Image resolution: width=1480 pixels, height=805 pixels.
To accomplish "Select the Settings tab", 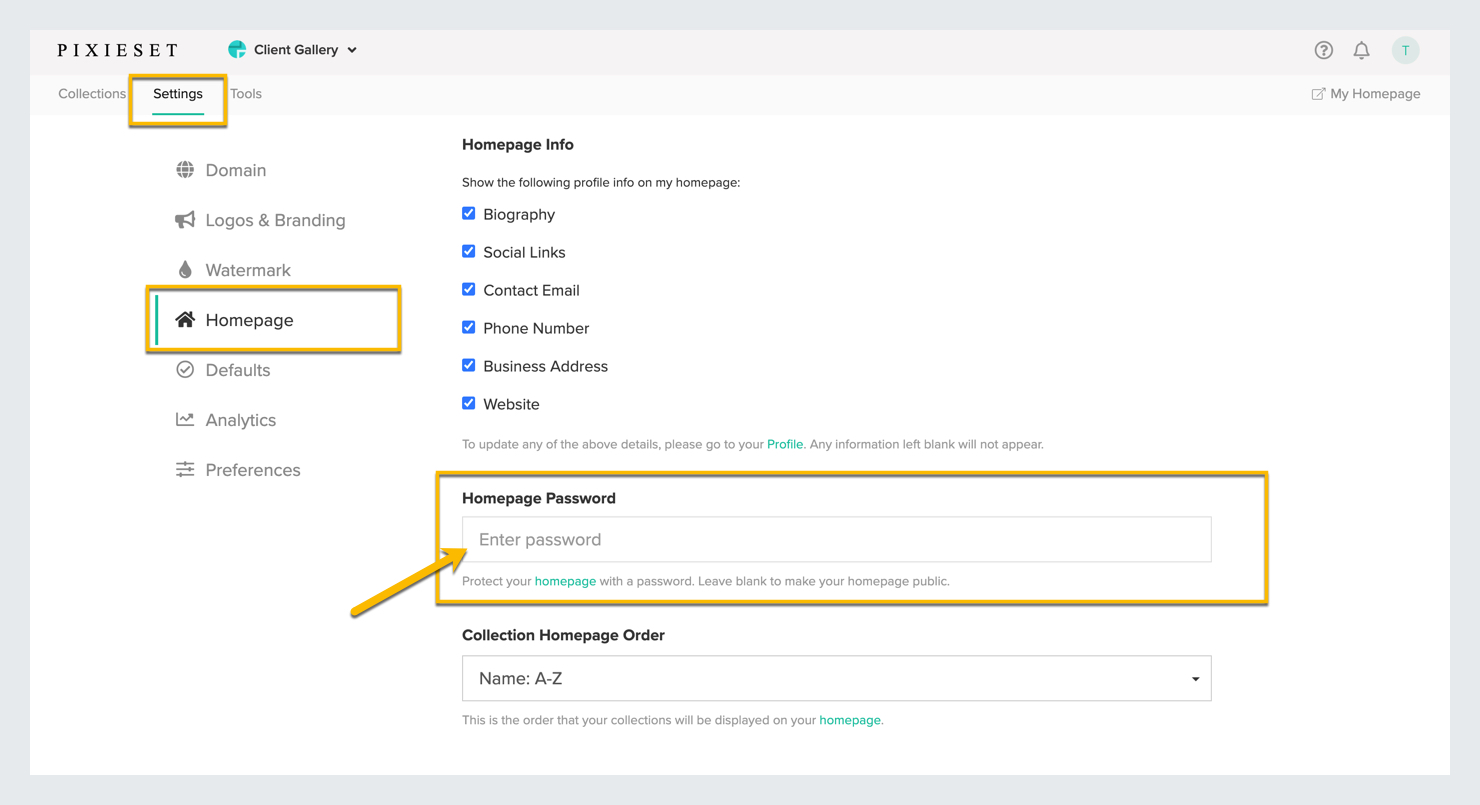I will coord(178,94).
